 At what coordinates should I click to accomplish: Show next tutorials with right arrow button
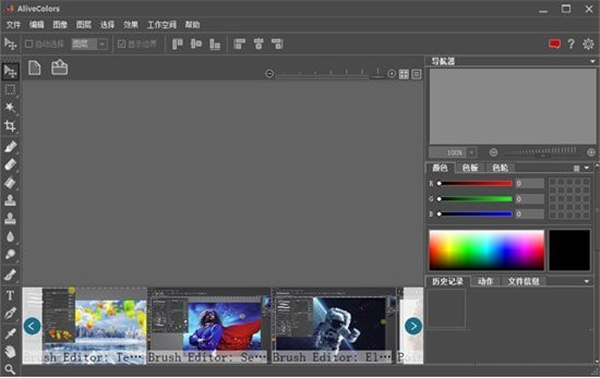click(413, 326)
